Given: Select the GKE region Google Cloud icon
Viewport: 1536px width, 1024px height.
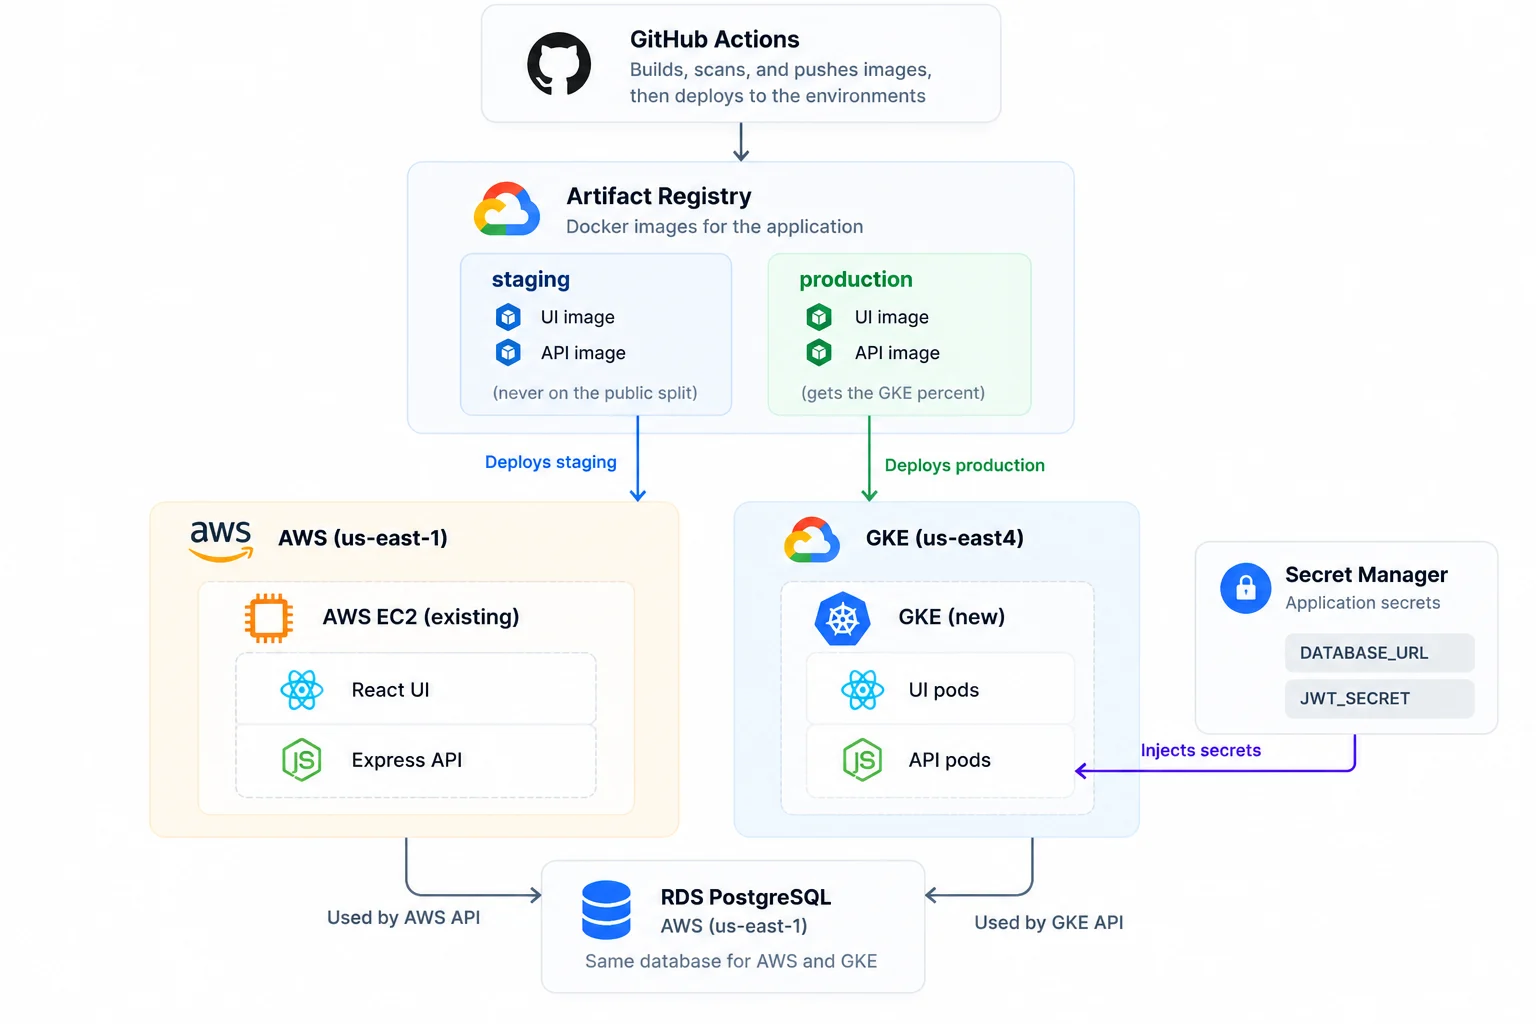Looking at the screenshot, I should point(812,540).
